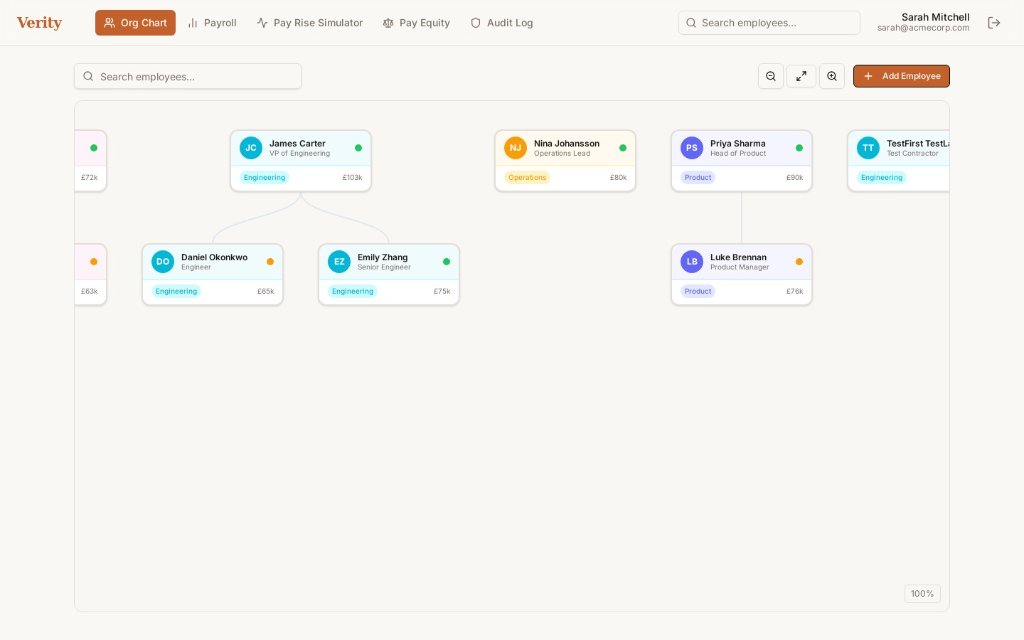Click the LB avatar on Luke Brennan
The width and height of the screenshot is (1024, 640).
692,261
